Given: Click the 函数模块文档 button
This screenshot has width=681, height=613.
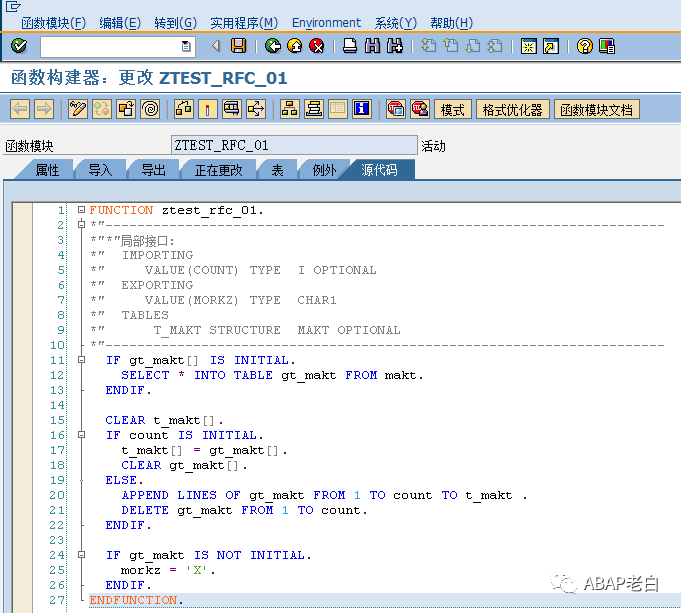Looking at the screenshot, I should [x=596, y=109].
